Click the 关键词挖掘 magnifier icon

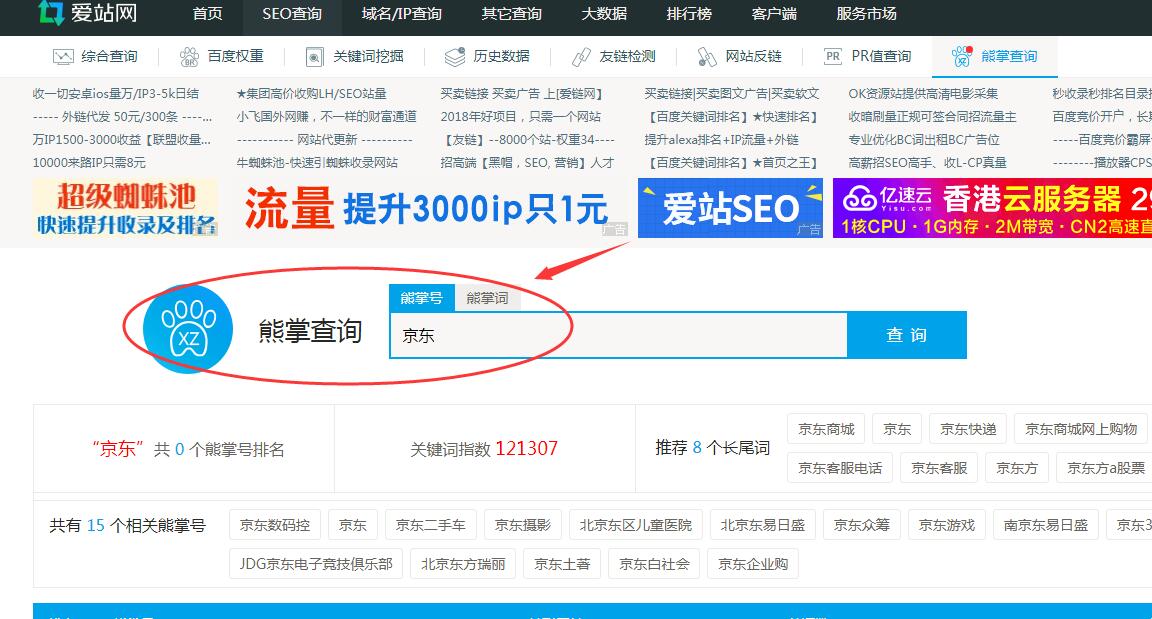tap(314, 57)
